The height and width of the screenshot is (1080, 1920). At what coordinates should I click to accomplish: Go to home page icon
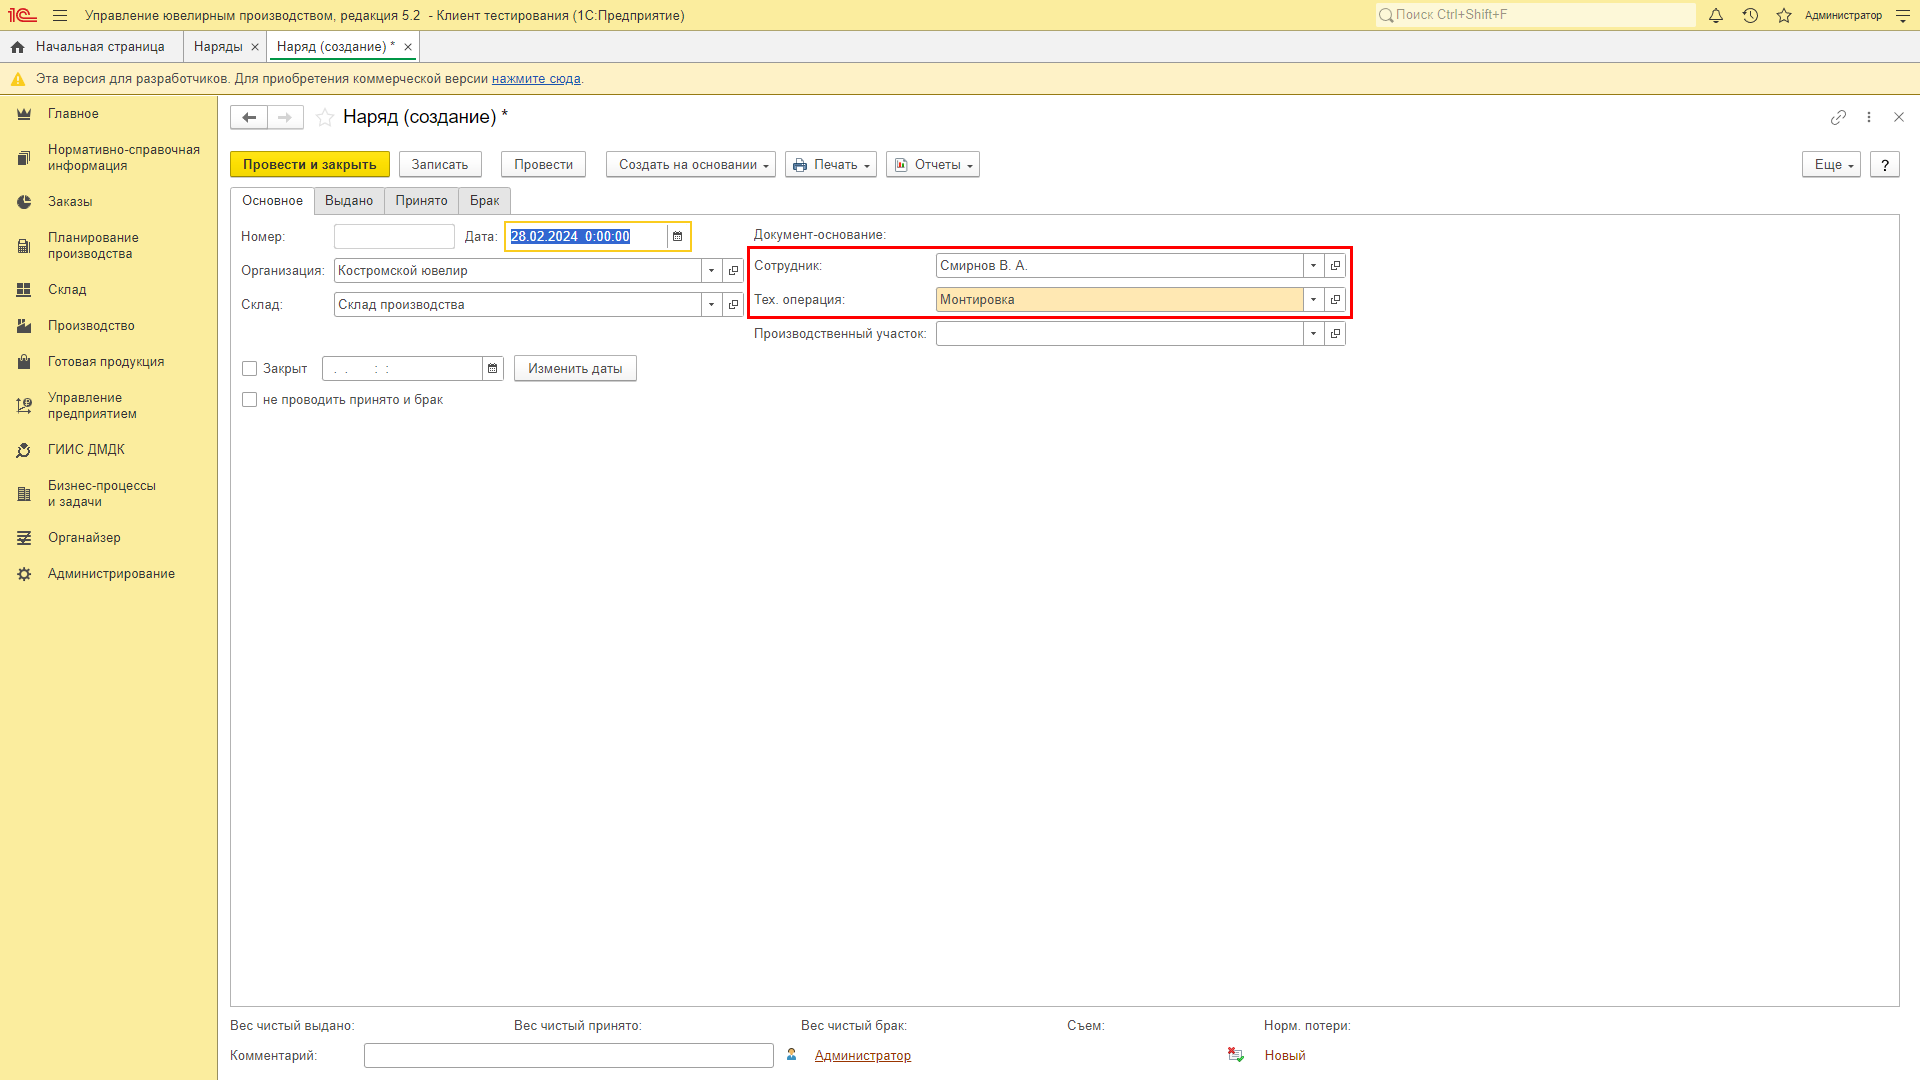(17, 47)
